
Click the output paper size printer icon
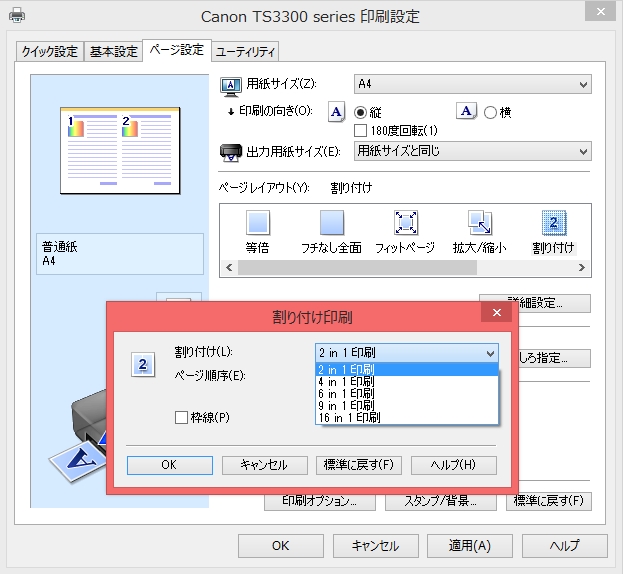click(x=231, y=153)
